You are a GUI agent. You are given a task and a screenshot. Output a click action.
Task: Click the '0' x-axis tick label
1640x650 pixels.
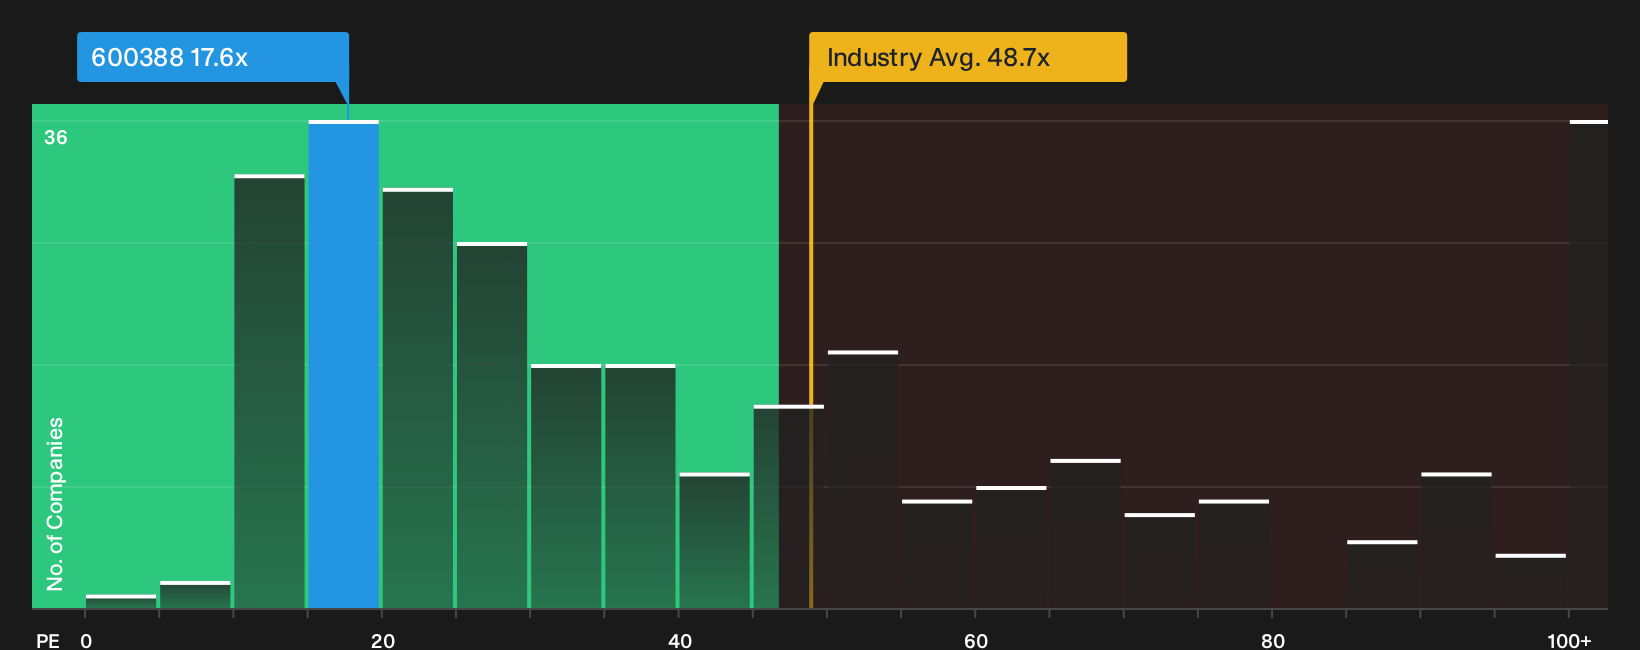tap(86, 640)
